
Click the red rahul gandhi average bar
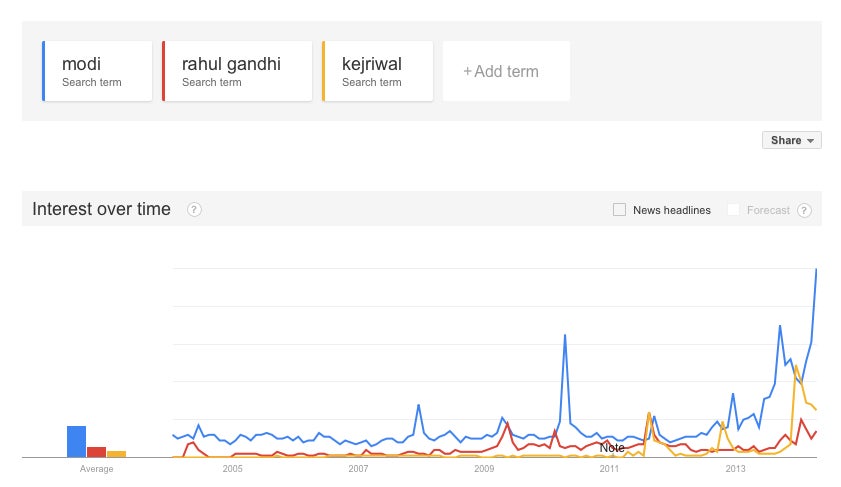click(97, 452)
